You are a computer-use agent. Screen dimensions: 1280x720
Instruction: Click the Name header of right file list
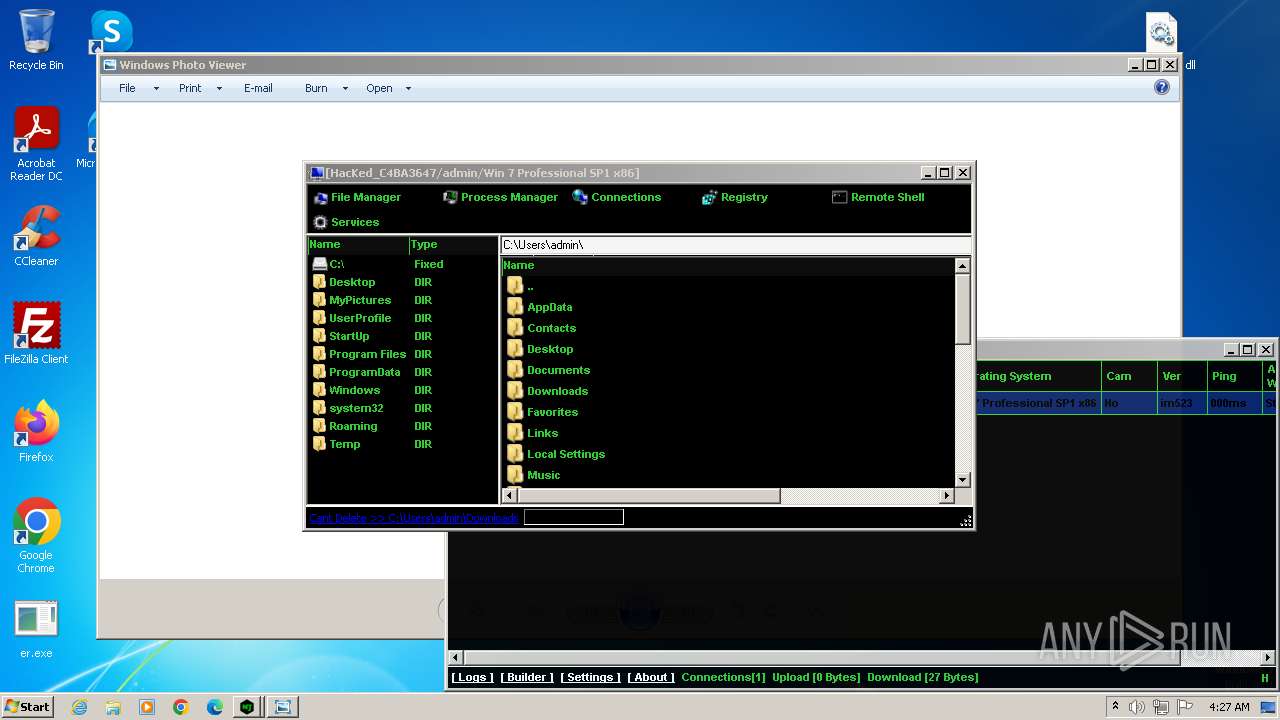[x=728, y=265]
